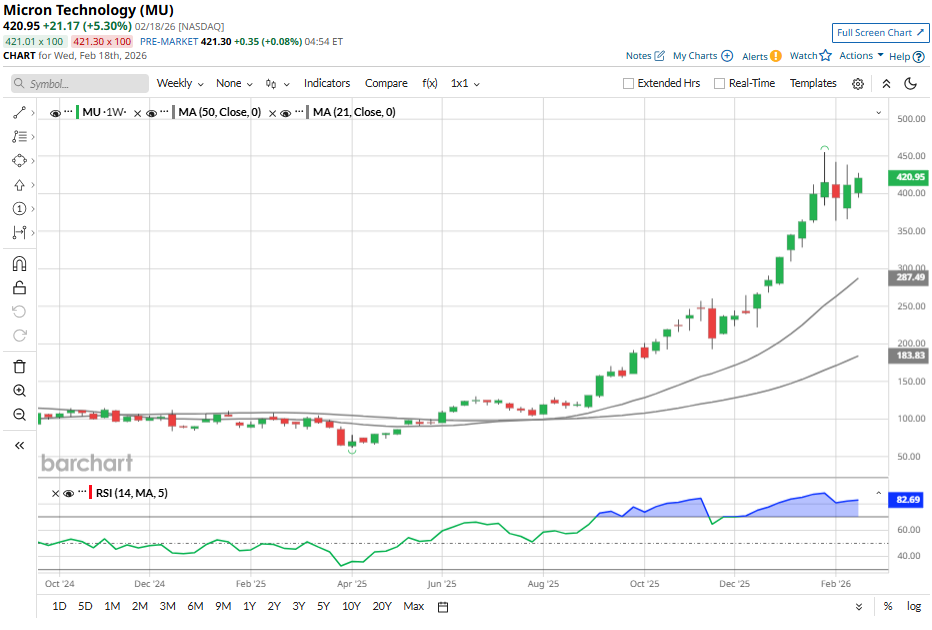932x630 pixels.
Task: Zoom in on the chart
Action: [19, 390]
